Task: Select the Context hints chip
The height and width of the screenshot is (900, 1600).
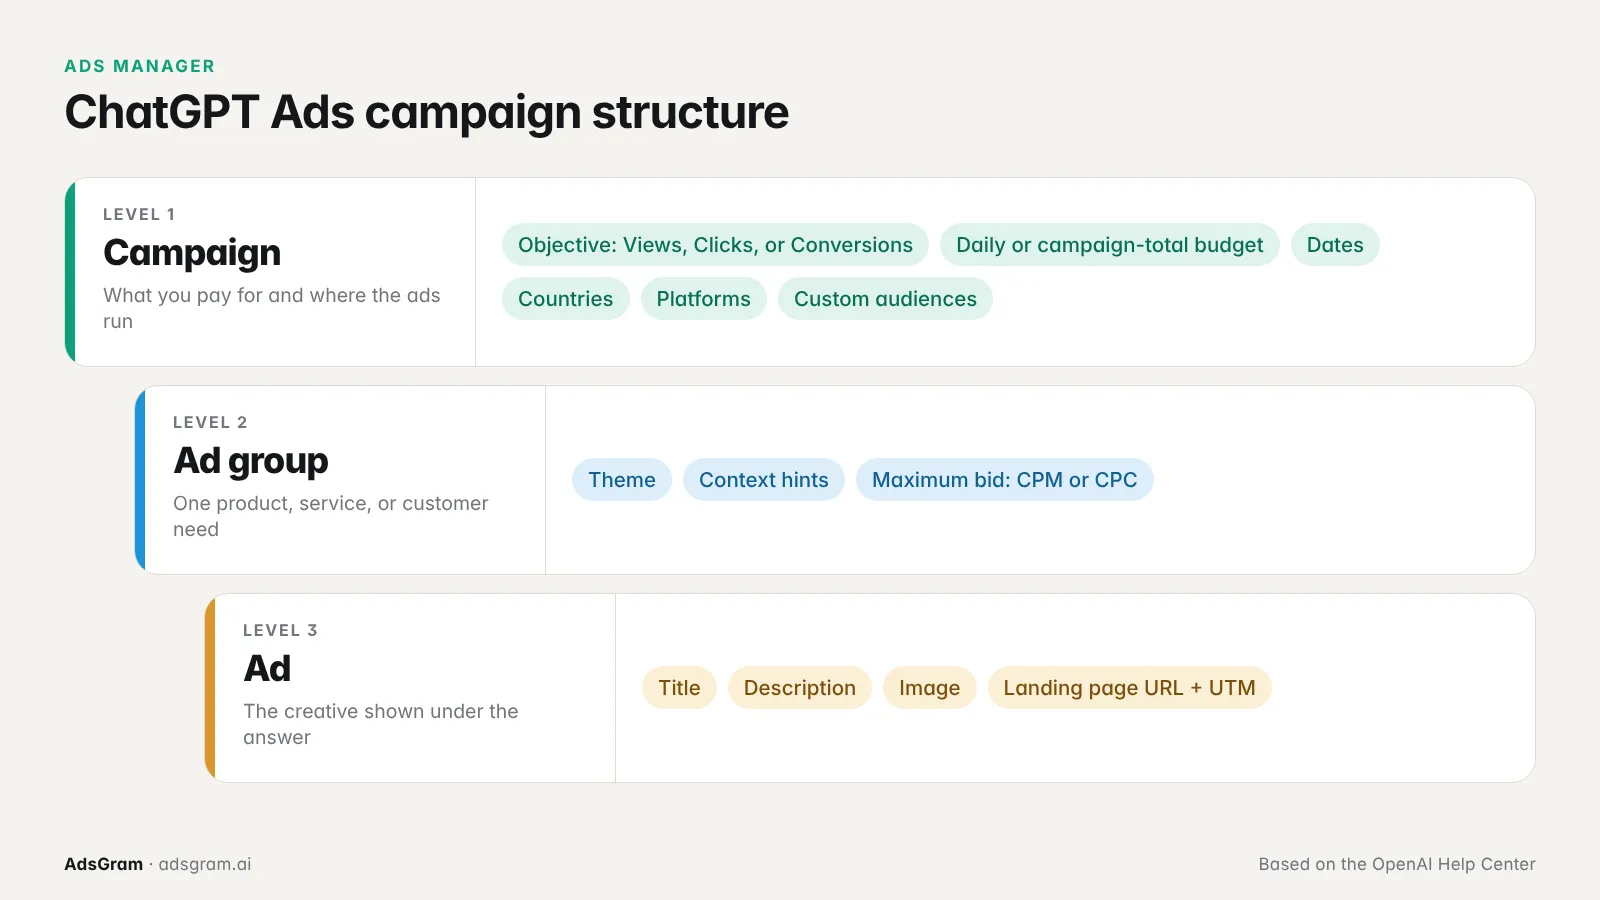Action: [764, 480]
